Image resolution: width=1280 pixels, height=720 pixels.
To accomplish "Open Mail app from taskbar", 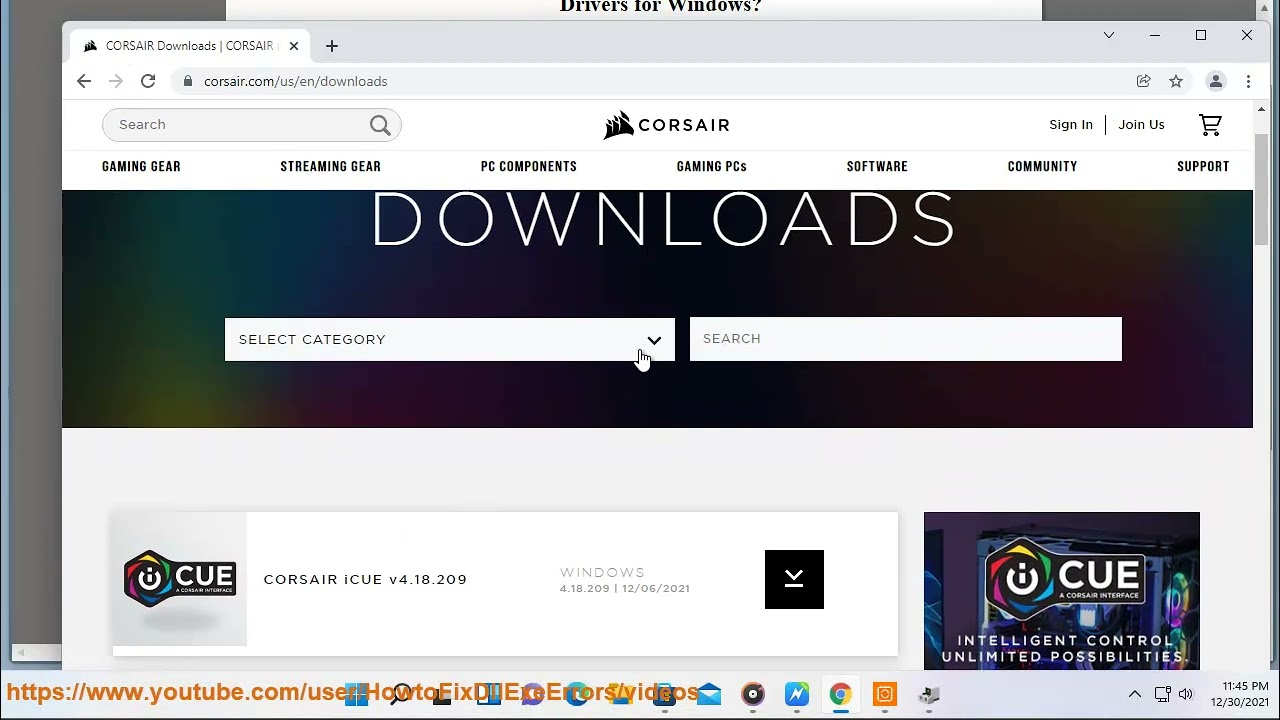I will pos(709,694).
